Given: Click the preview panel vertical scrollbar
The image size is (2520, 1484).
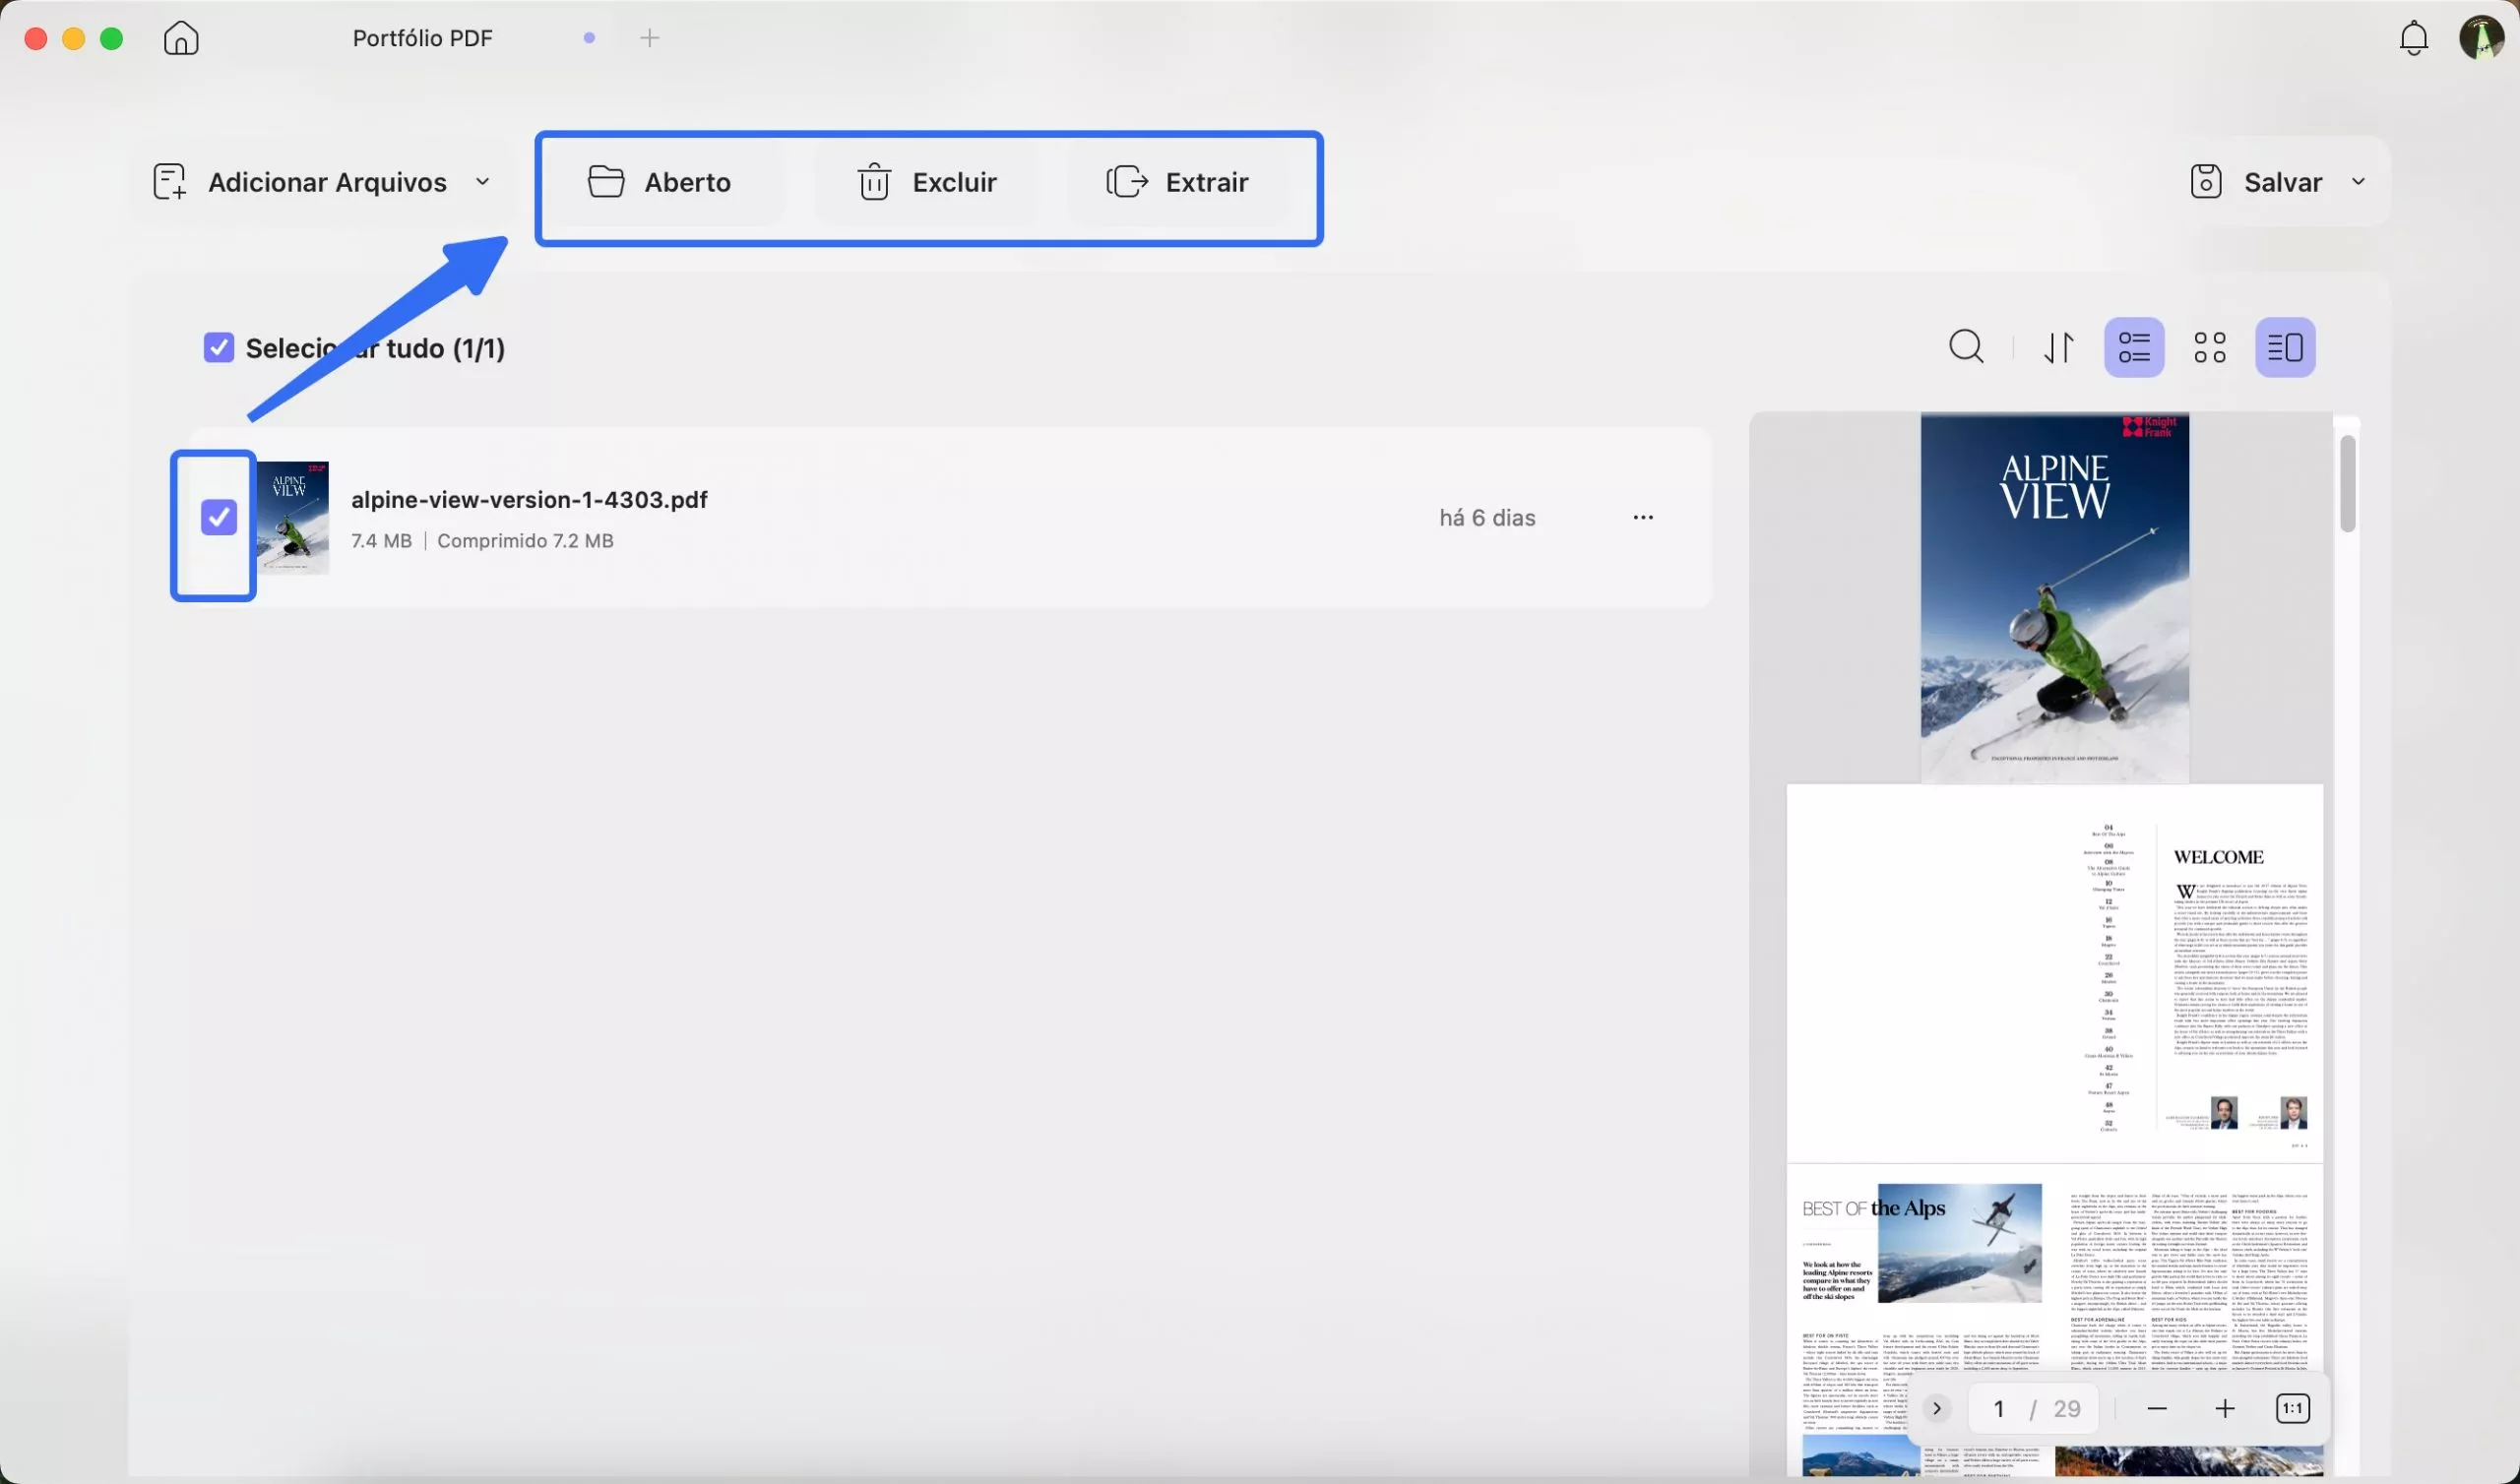Looking at the screenshot, I should tap(2347, 485).
